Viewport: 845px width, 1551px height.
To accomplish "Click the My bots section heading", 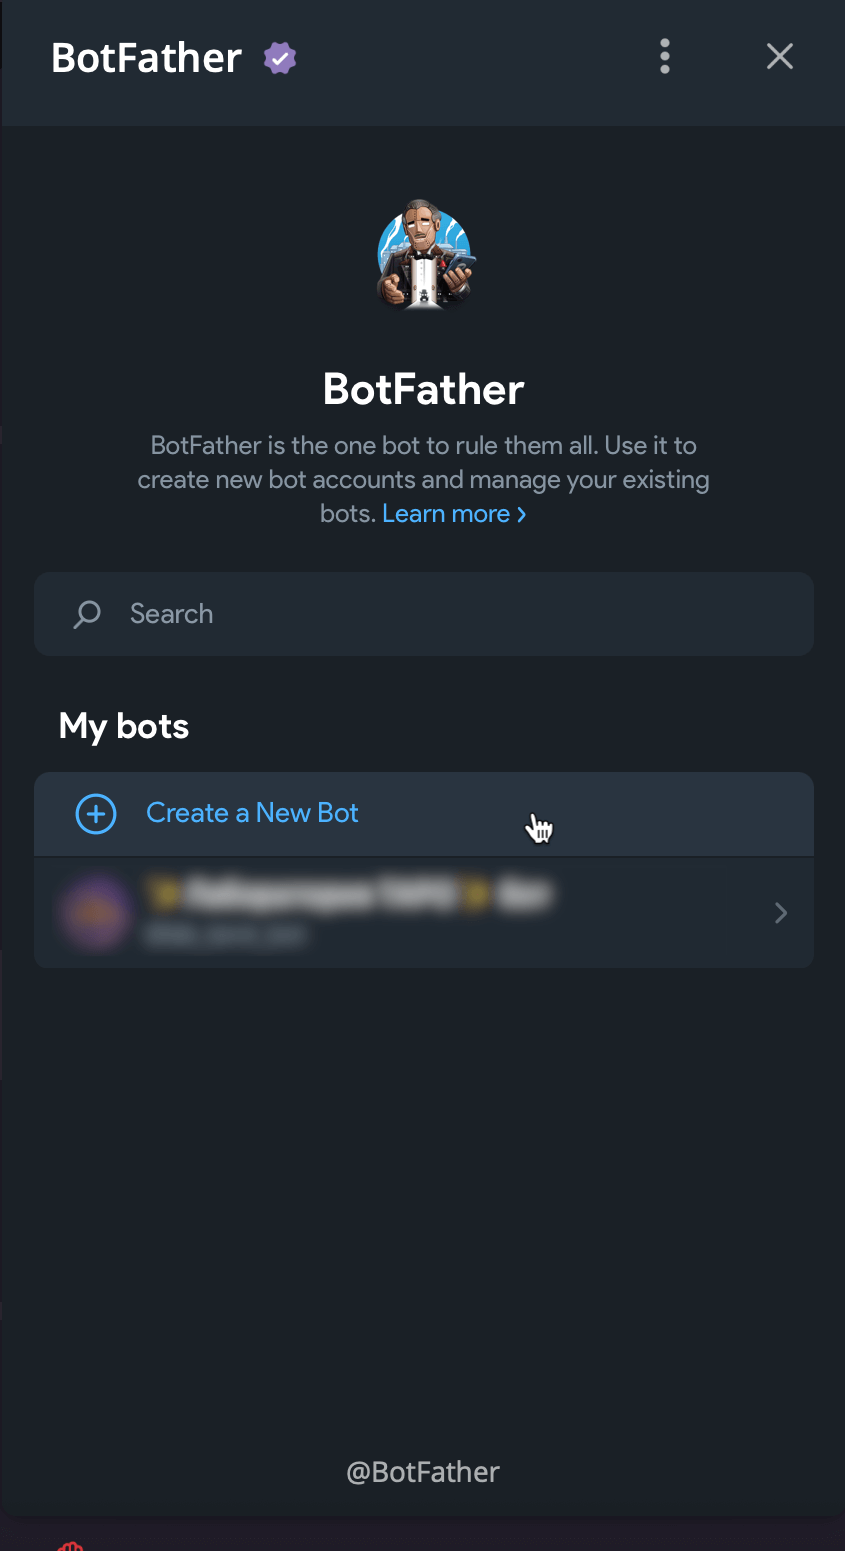I will tap(124, 726).
